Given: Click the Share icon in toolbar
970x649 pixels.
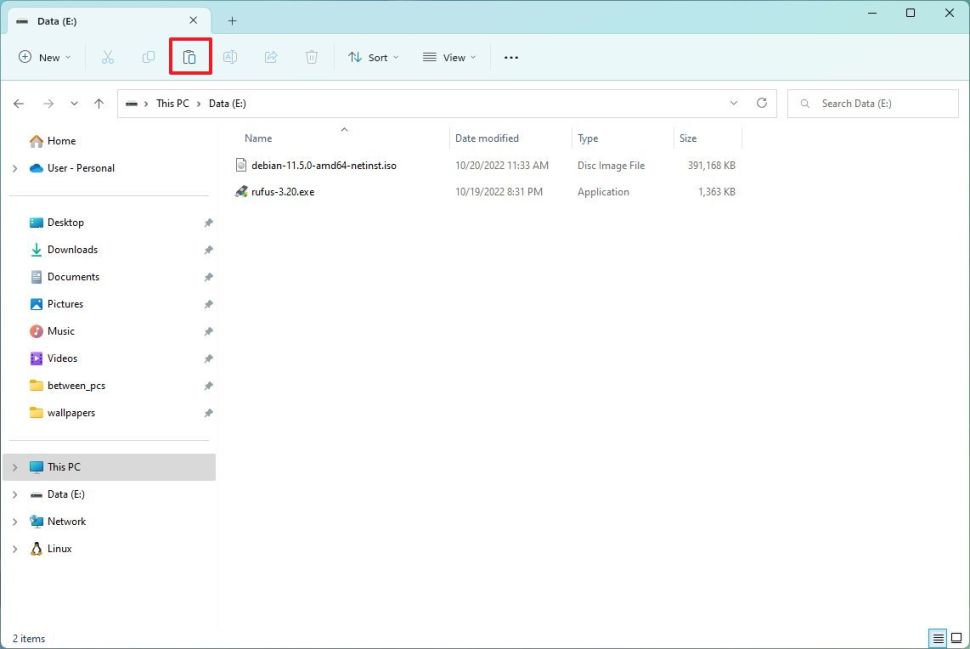Looking at the screenshot, I should tap(271, 57).
